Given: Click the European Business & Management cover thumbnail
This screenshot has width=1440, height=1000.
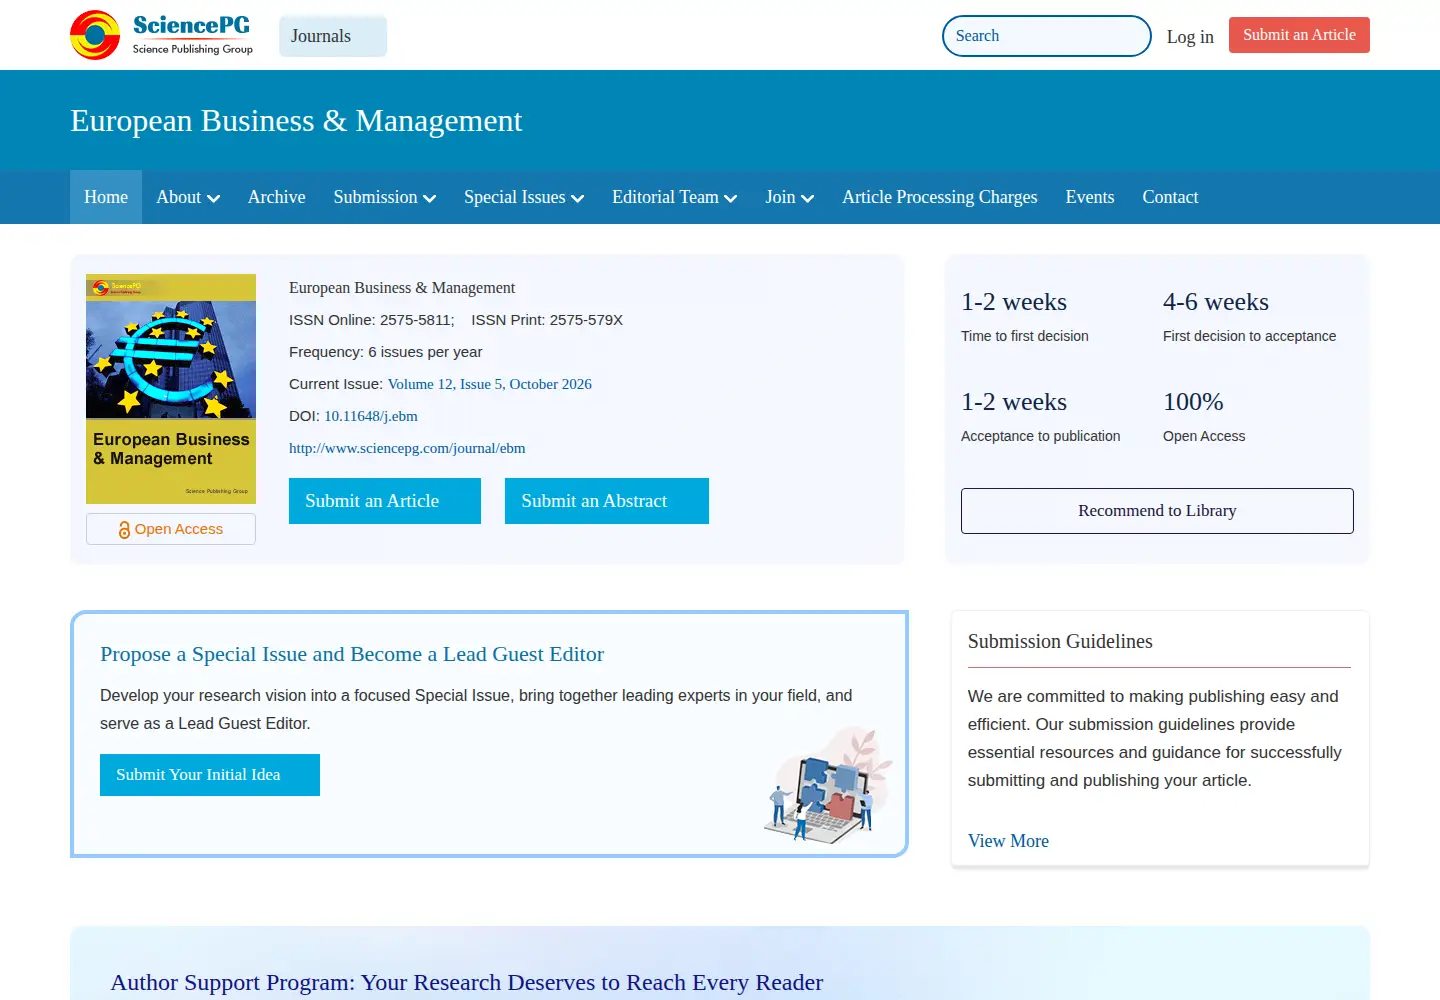Looking at the screenshot, I should click(171, 389).
